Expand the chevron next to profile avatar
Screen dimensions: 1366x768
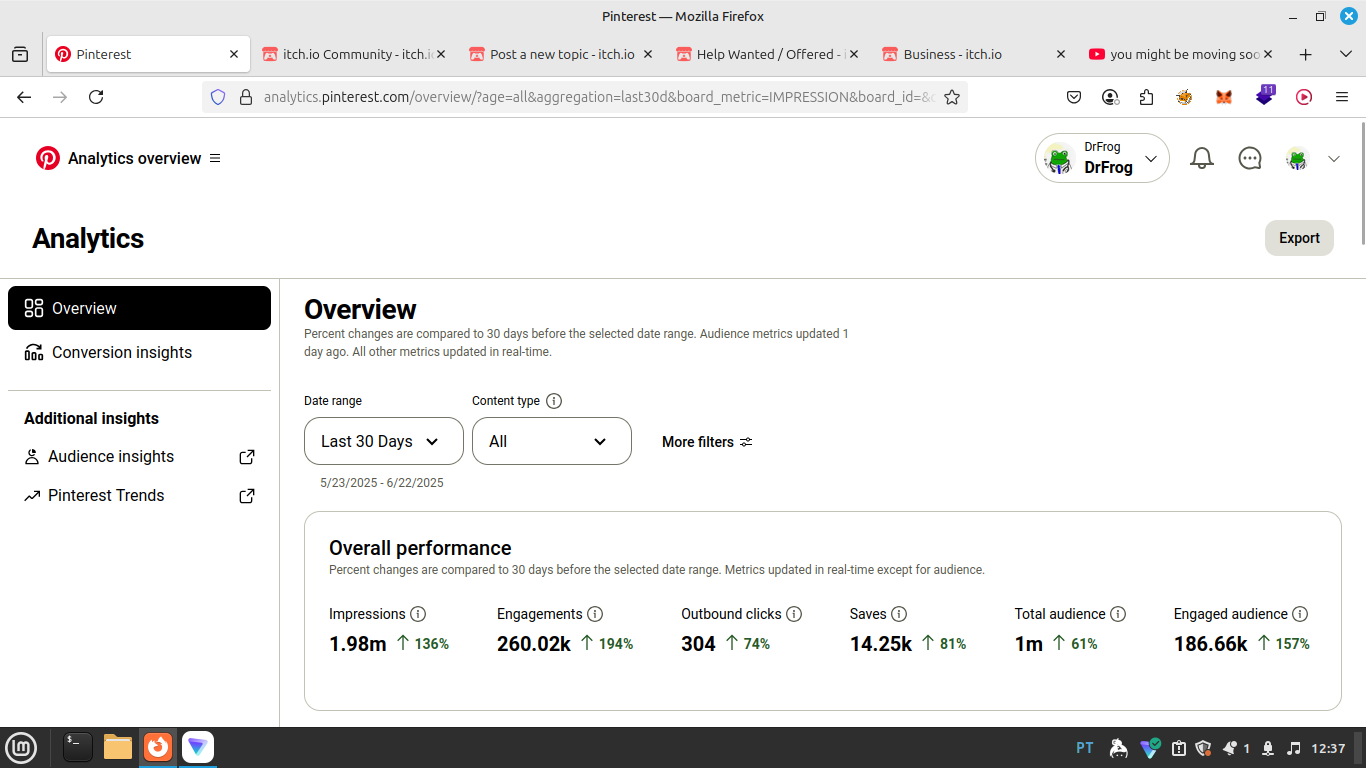tap(1334, 158)
